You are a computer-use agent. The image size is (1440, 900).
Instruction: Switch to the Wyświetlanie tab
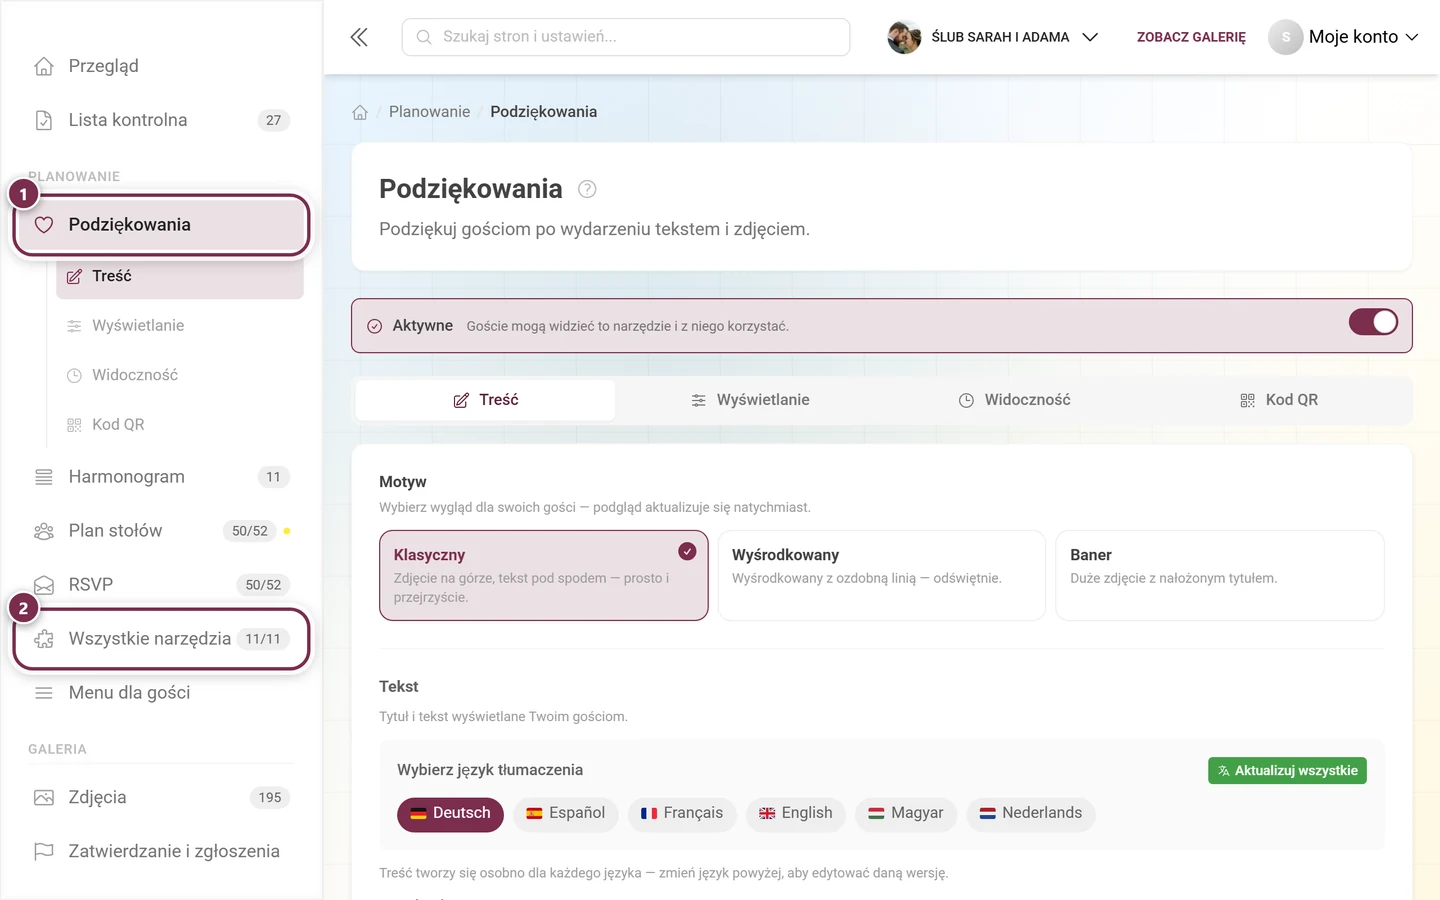click(750, 400)
